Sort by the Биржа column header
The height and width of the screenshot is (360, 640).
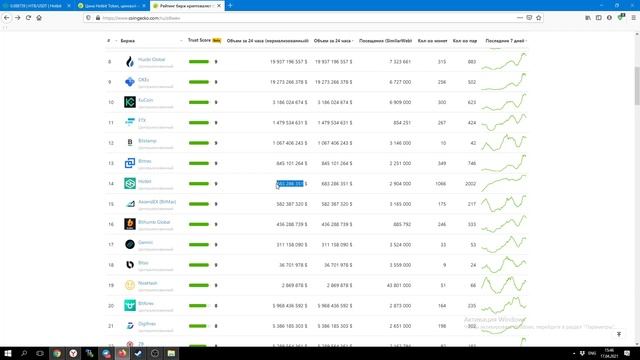128,41
